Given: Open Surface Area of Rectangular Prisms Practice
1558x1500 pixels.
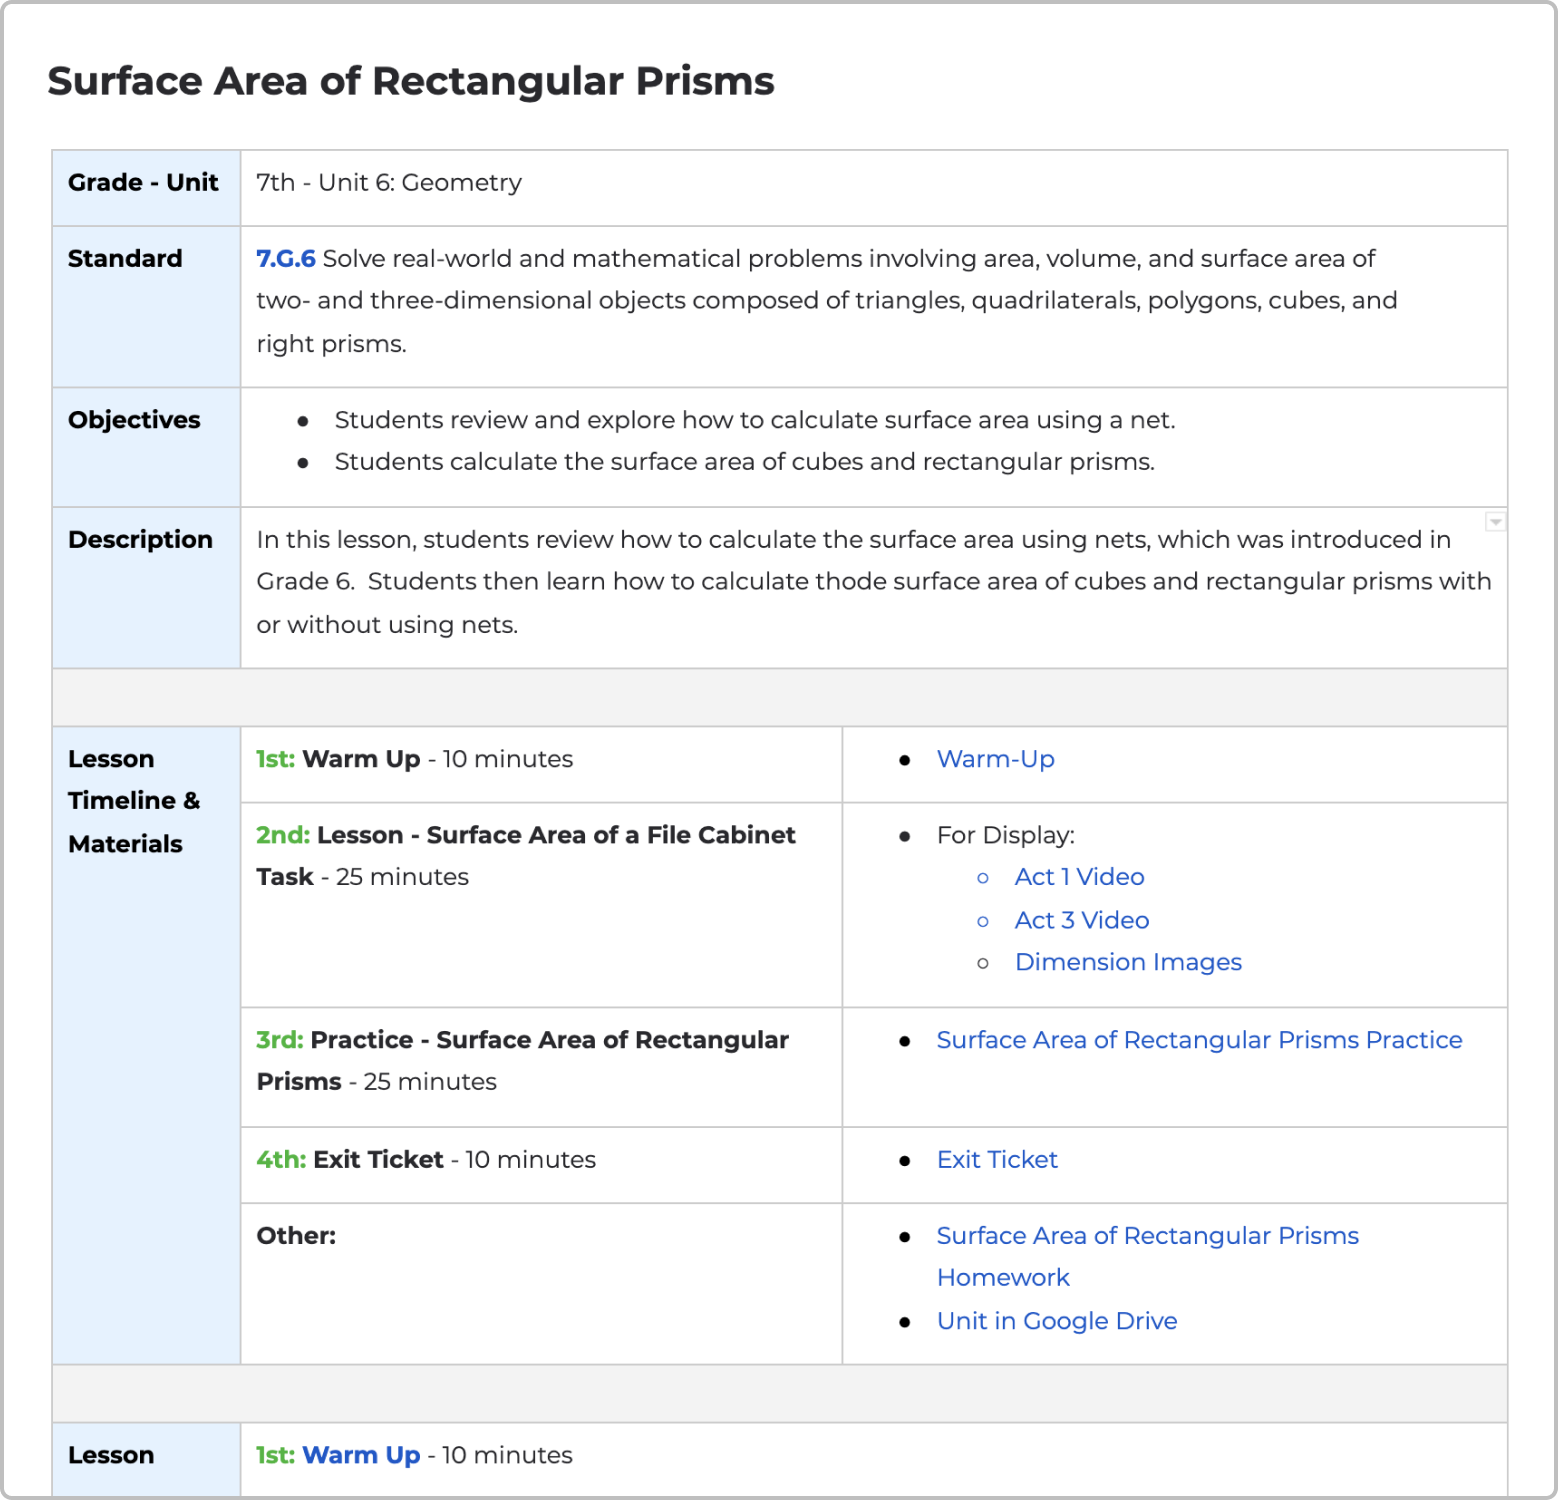Looking at the screenshot, I should pyautogui.click(x=1199, y=1040).
